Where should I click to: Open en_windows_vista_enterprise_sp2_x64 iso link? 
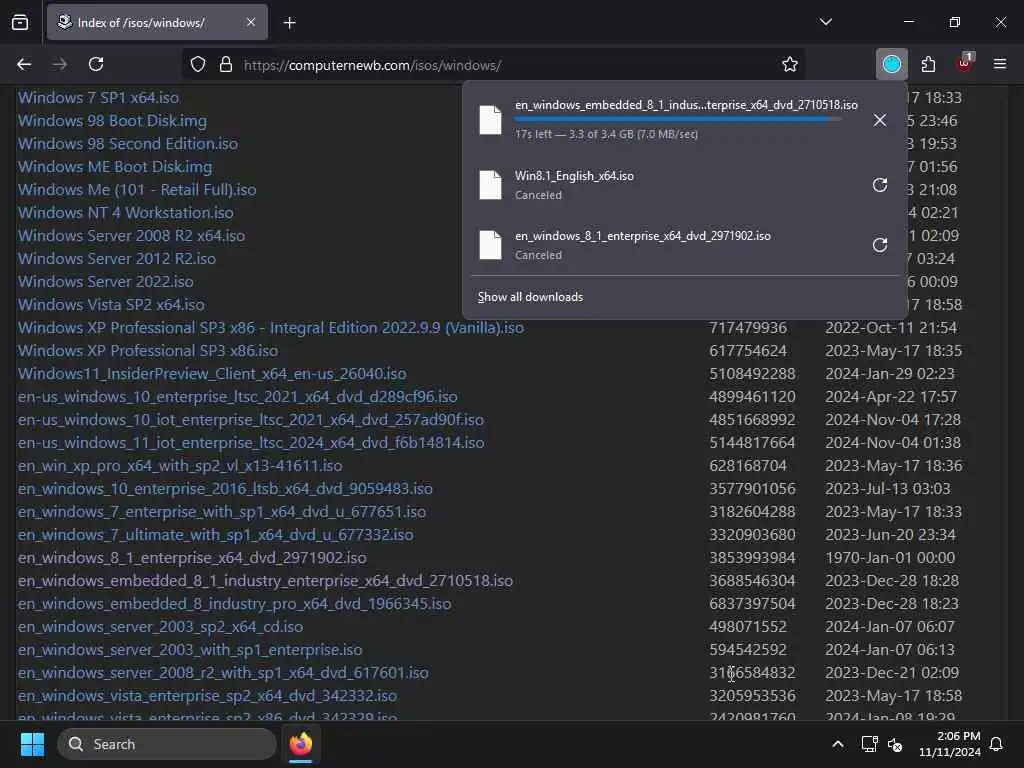coord(208,696)
